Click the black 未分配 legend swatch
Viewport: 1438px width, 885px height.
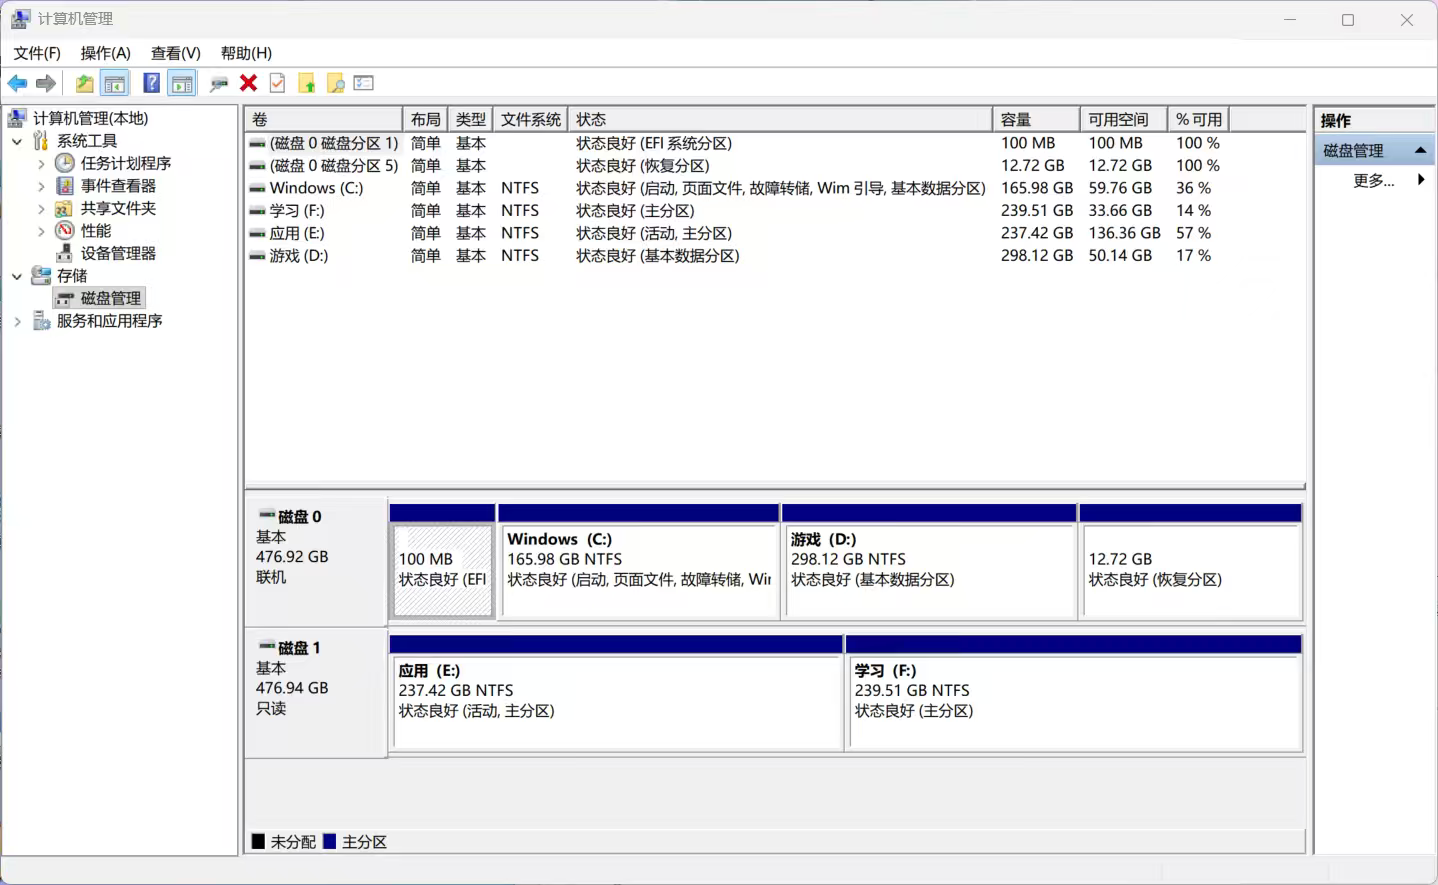pos(258,842)
